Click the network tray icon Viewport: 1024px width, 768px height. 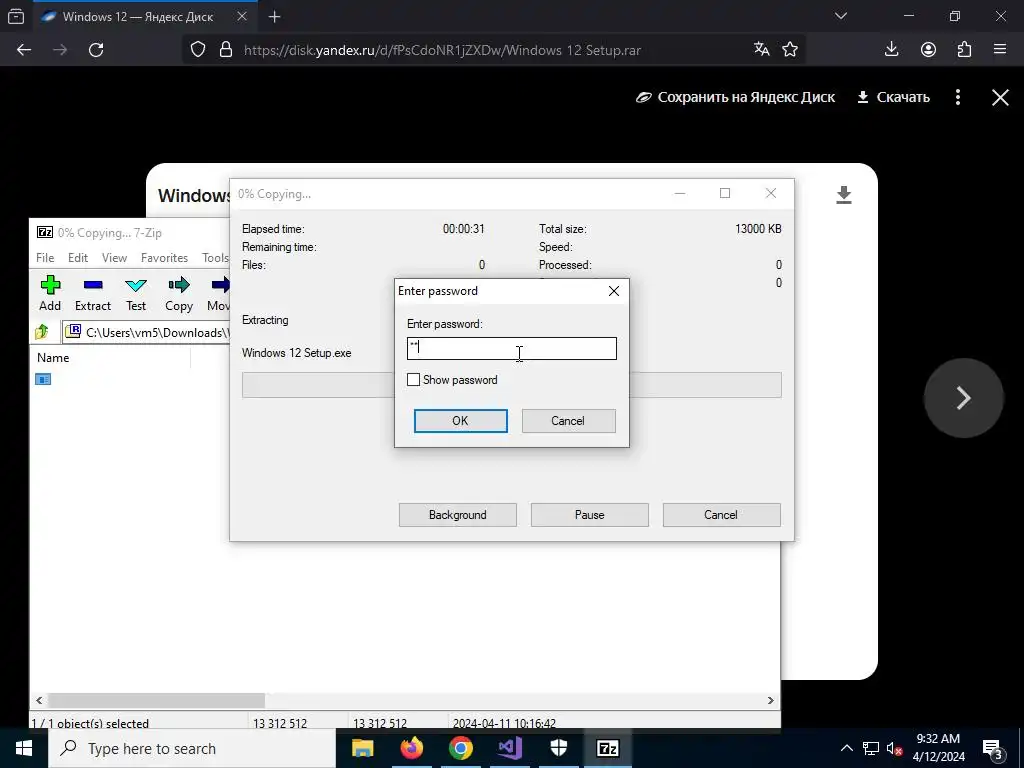[871, 748]
